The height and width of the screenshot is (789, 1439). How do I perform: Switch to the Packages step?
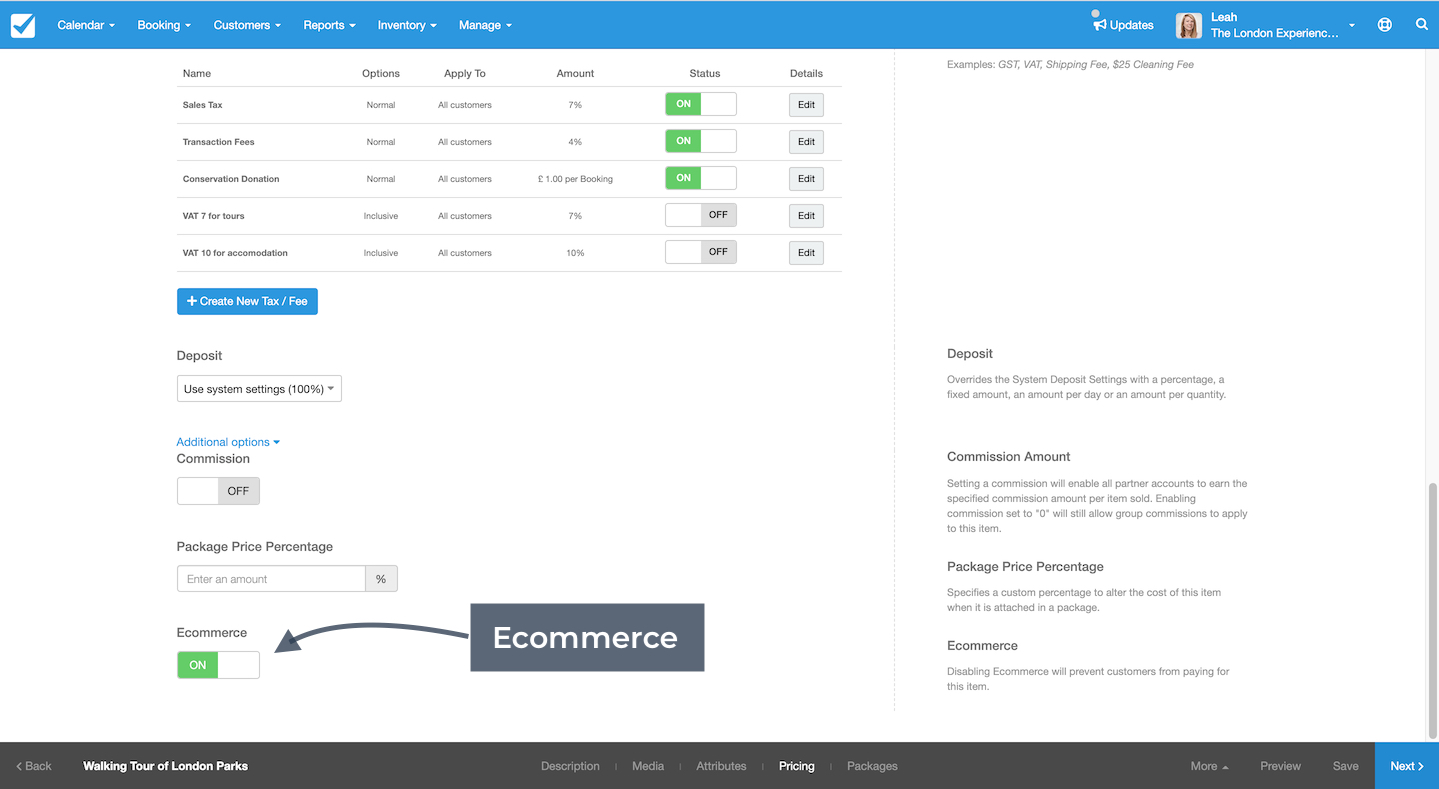point(872,766)
